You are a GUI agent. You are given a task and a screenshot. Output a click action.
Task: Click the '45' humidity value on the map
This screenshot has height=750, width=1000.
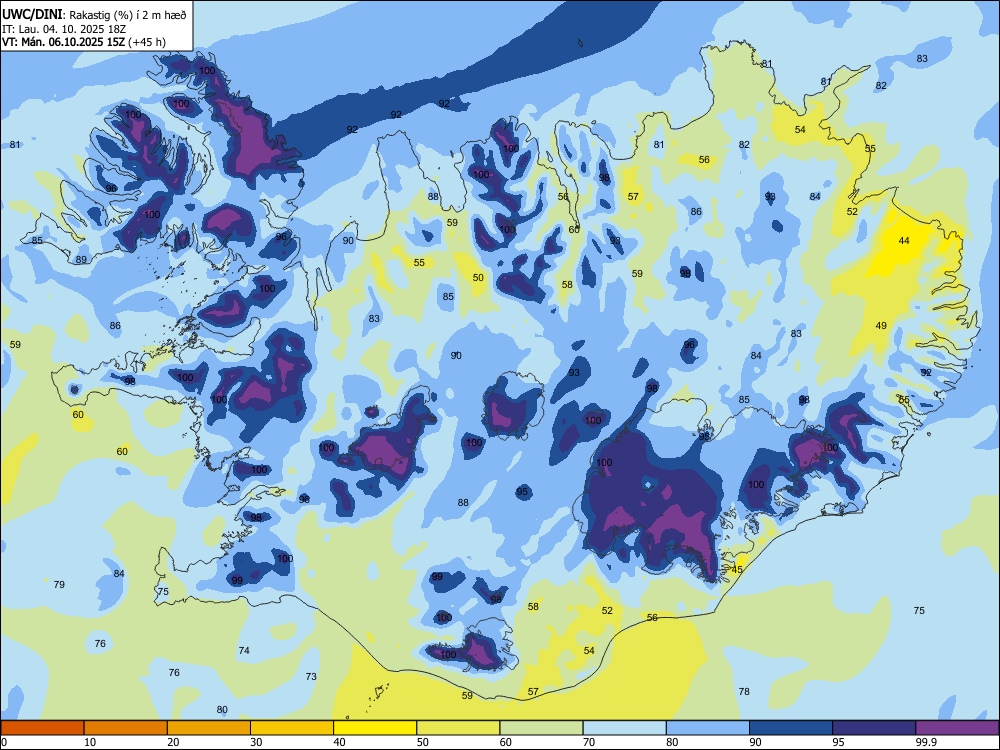click(x=737, y=570)
